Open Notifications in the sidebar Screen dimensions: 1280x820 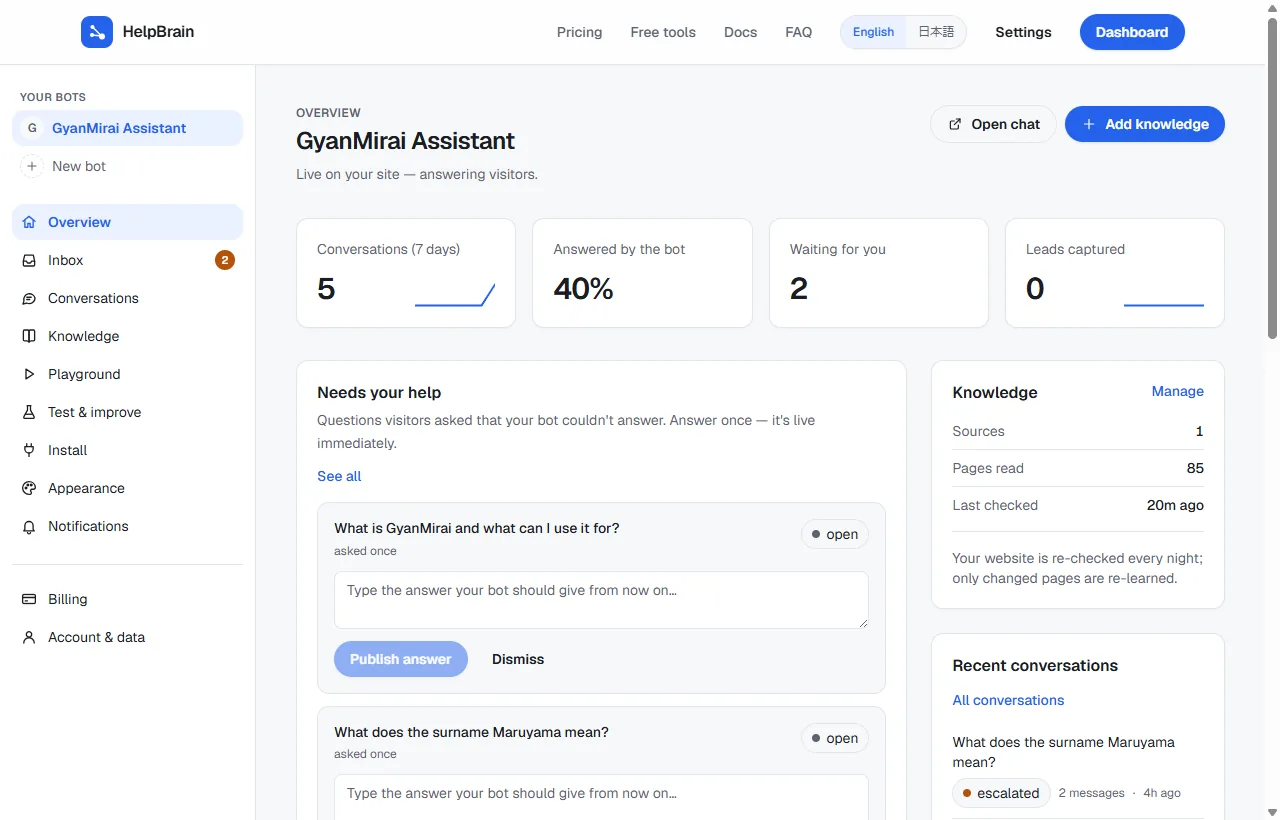pos(127,526)
